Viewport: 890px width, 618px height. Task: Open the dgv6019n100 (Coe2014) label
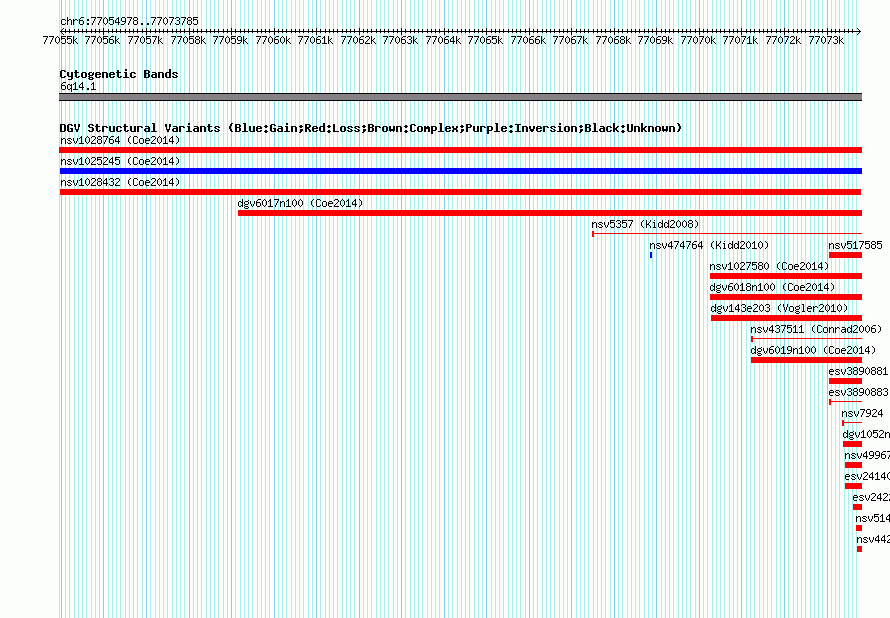coord(813,350)
